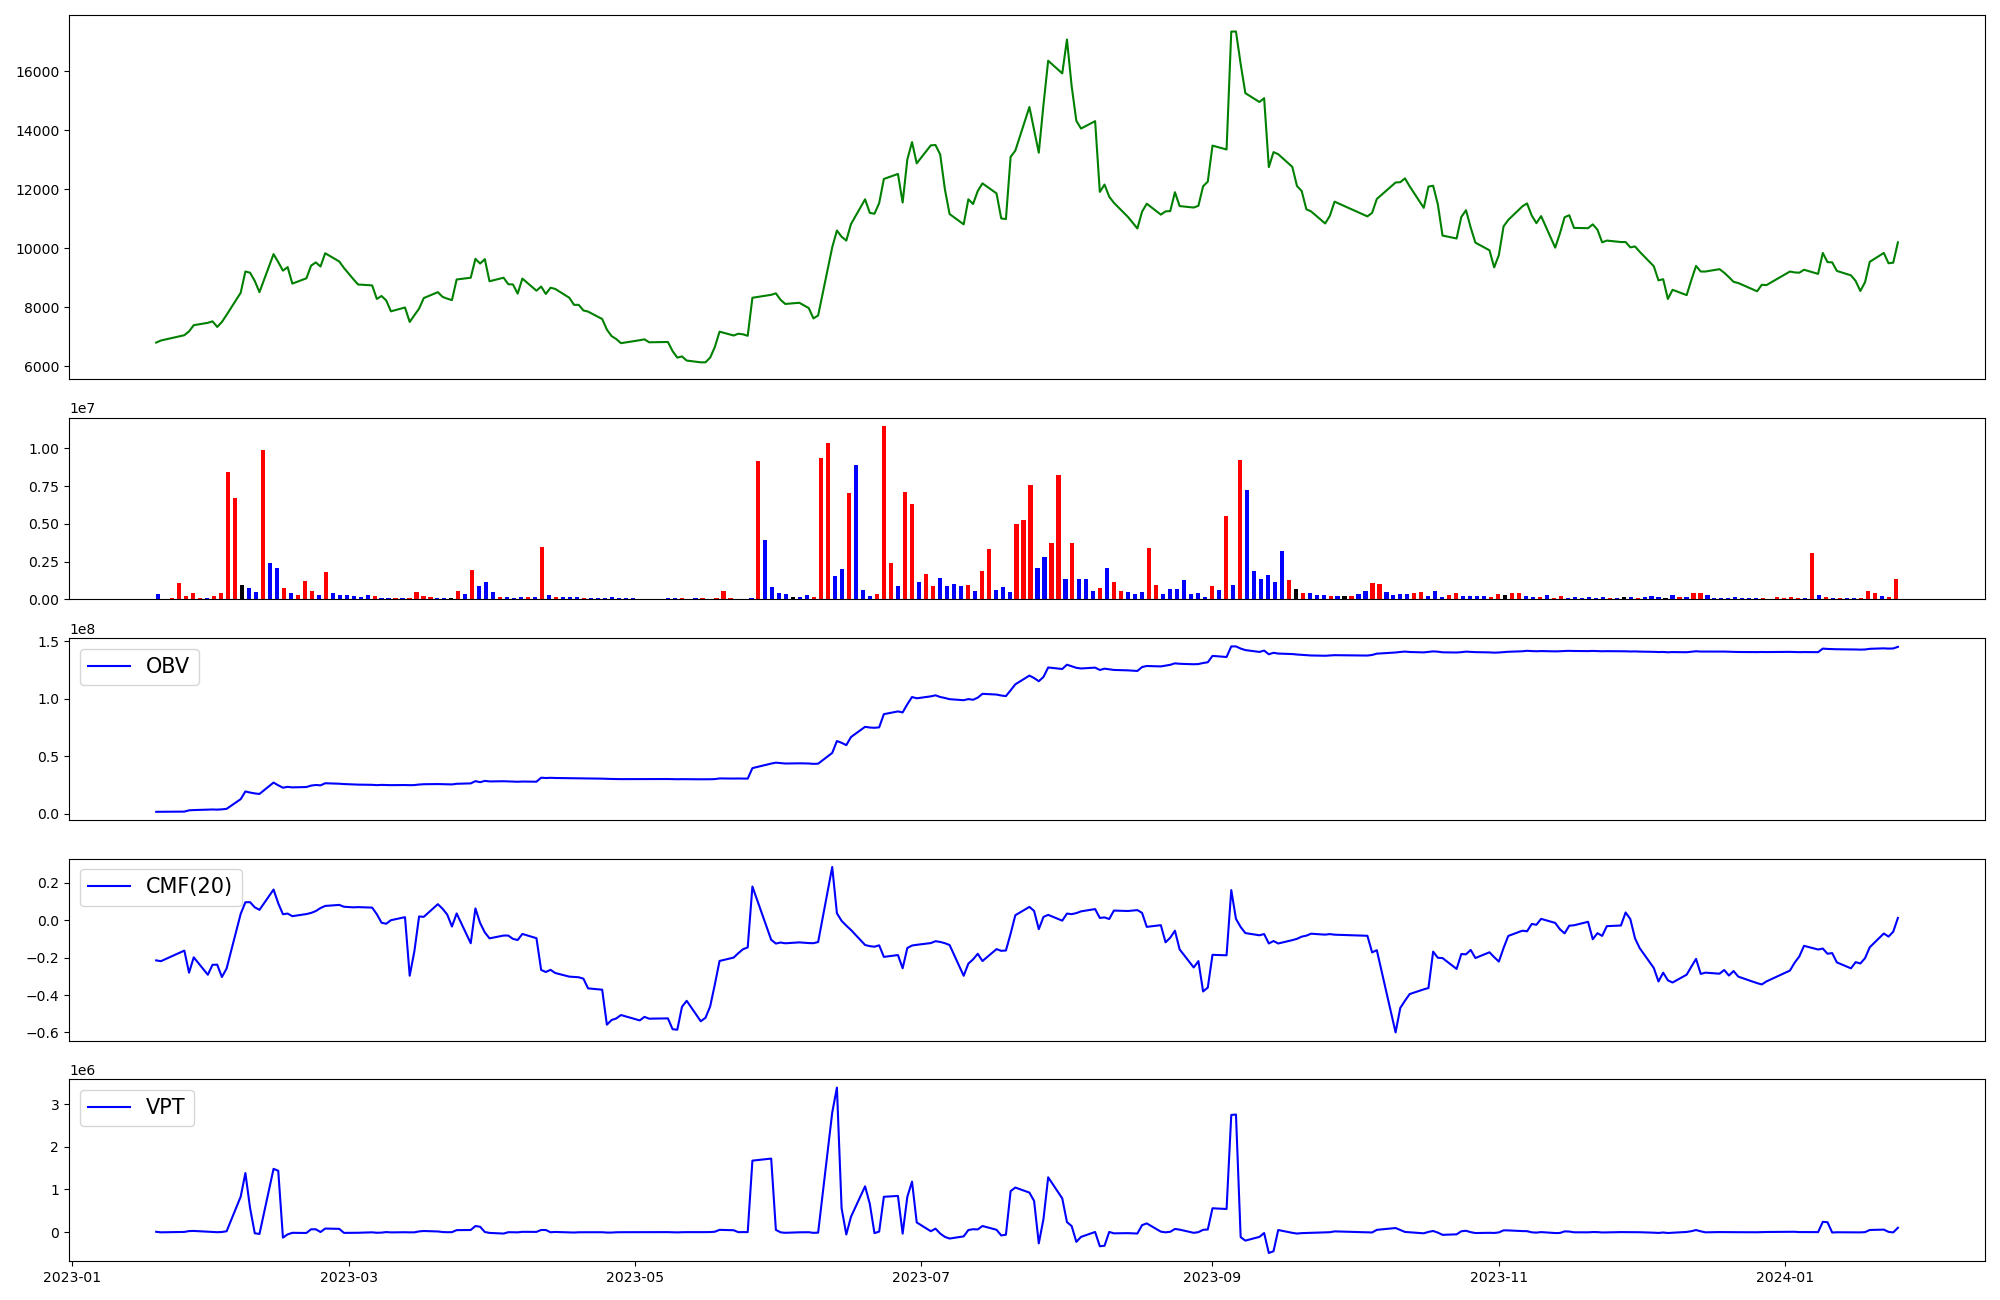Click the blue line sample in VPT legend
The width and height of the screenshot is (2000, 1300).
(110, 1107)
